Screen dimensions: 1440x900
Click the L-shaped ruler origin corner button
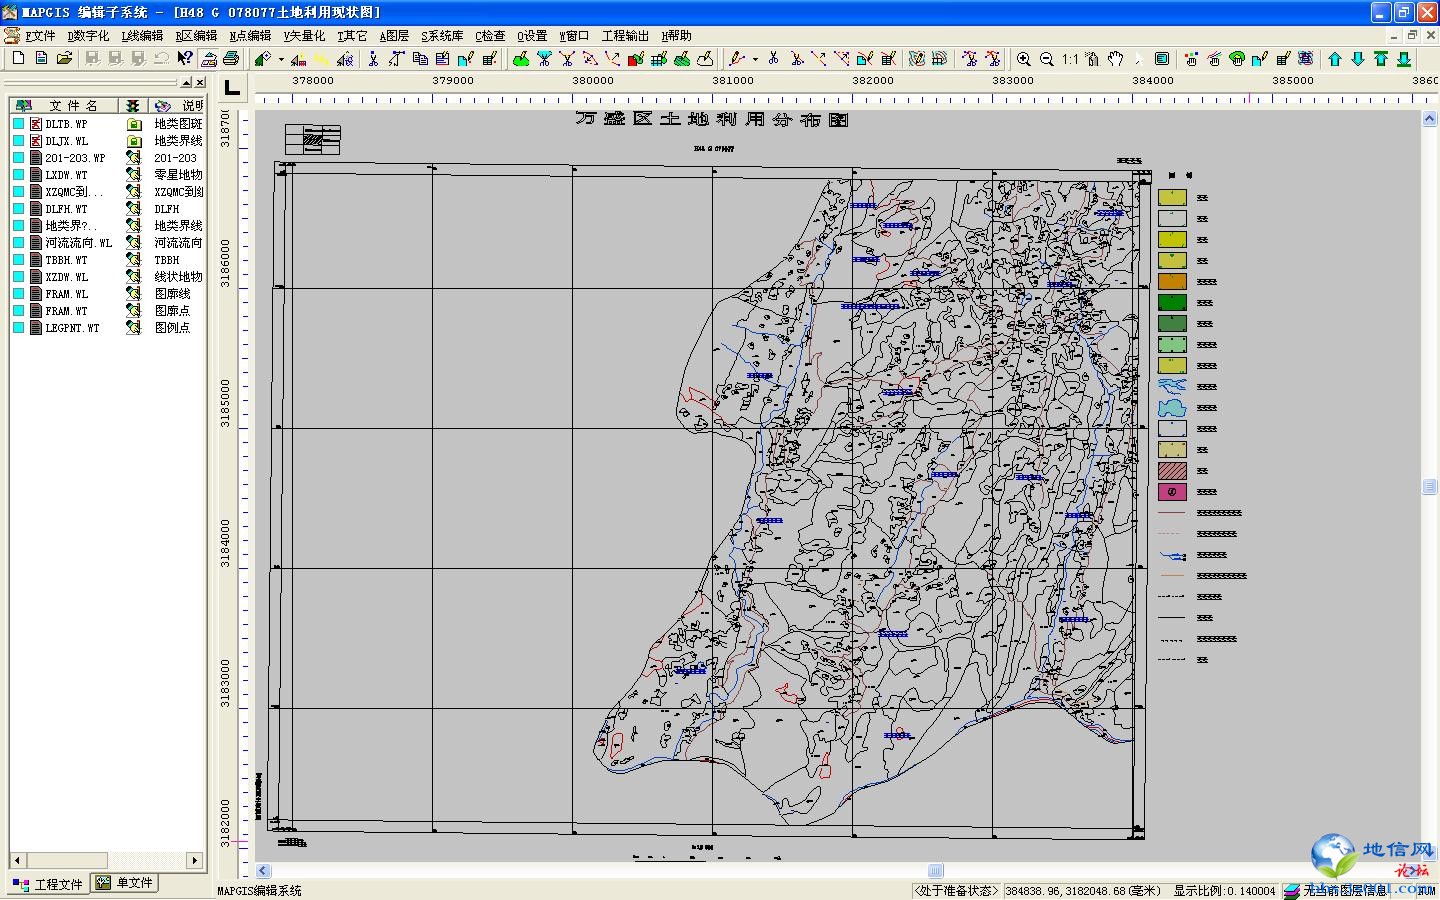point(231,87)
